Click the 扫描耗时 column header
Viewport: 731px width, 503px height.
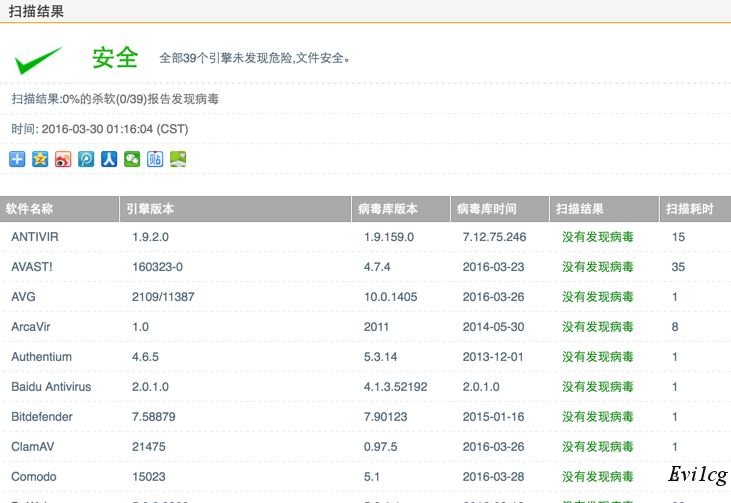coord(690,209)
